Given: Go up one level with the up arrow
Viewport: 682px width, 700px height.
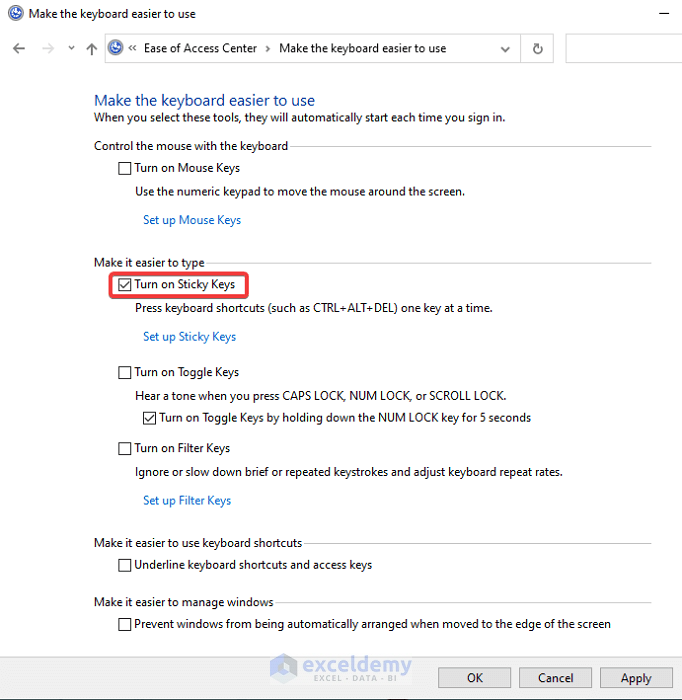Looking at the screenshot, I should 91,48.
